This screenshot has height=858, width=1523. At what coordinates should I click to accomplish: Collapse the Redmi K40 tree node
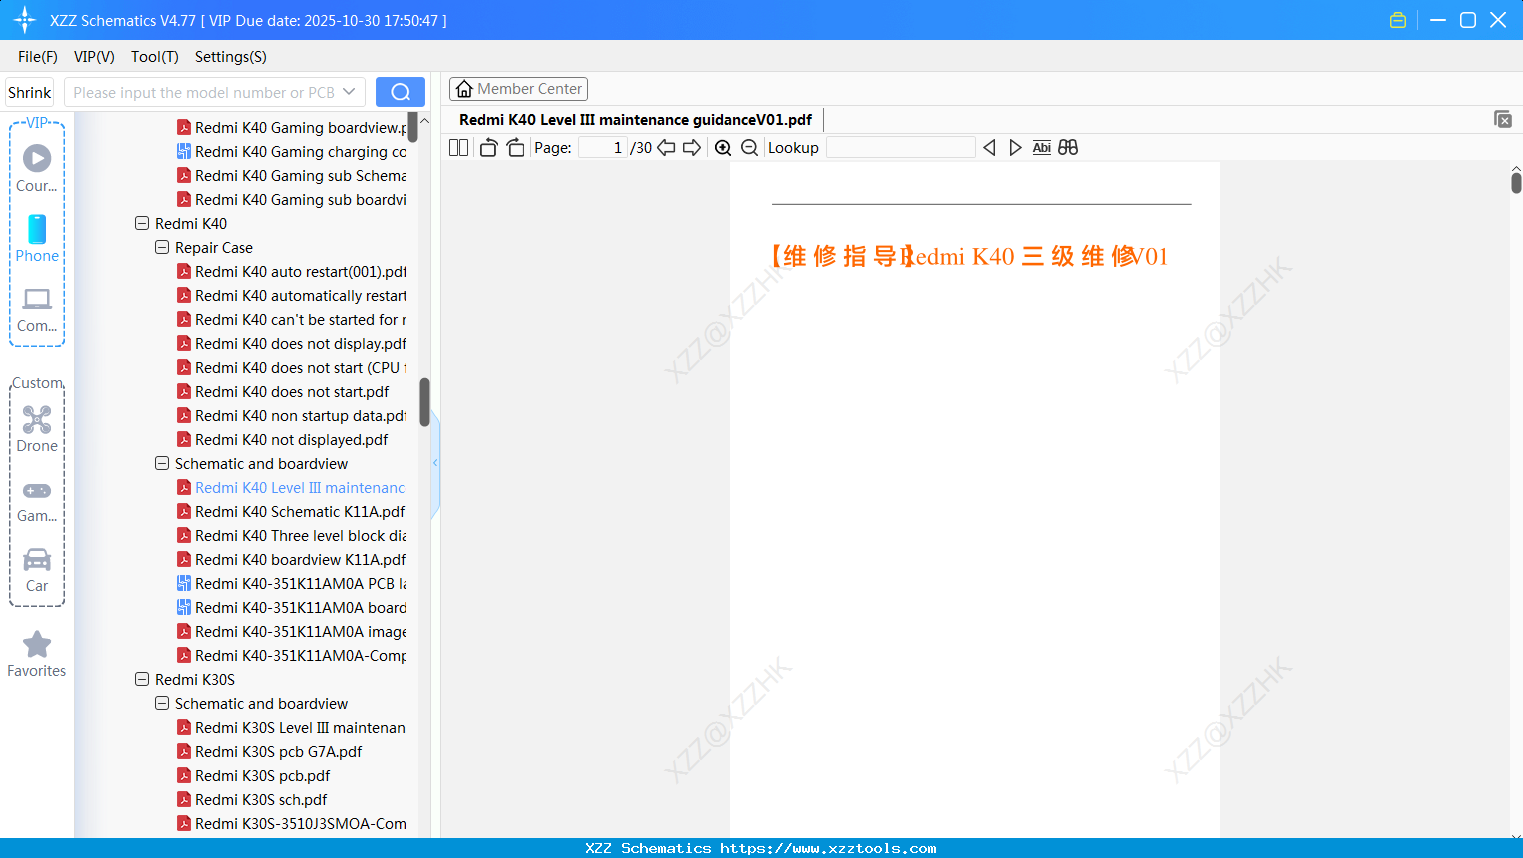pyautogui.click(x=141, y=223)
